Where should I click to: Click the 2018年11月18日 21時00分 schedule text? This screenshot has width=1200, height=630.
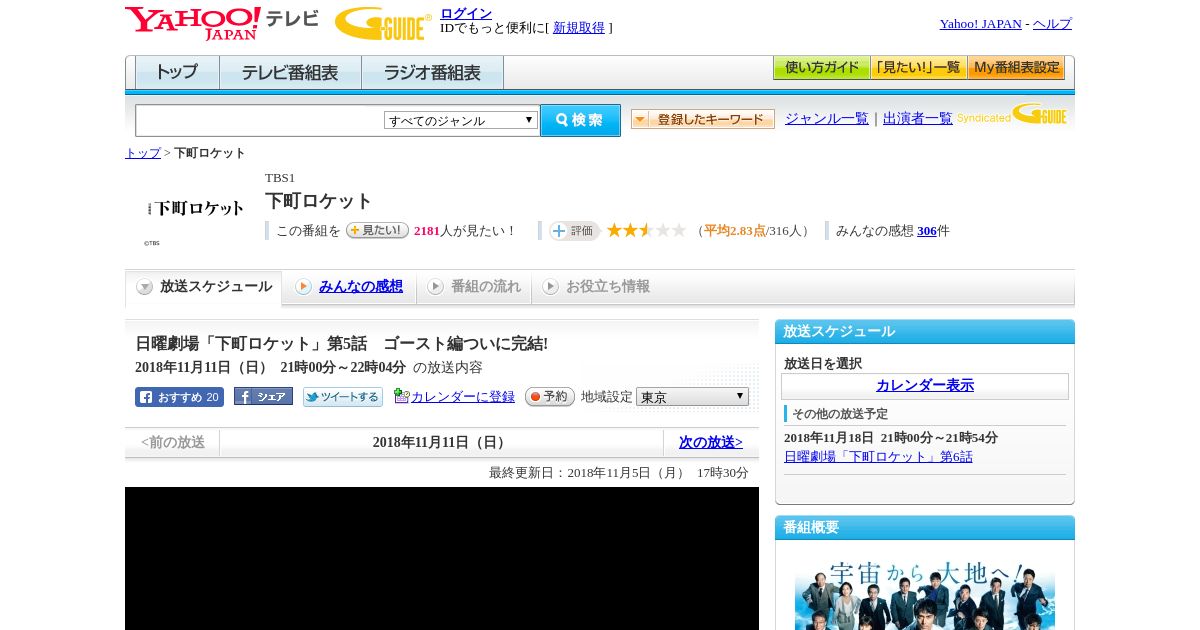(x=891, y=438)
